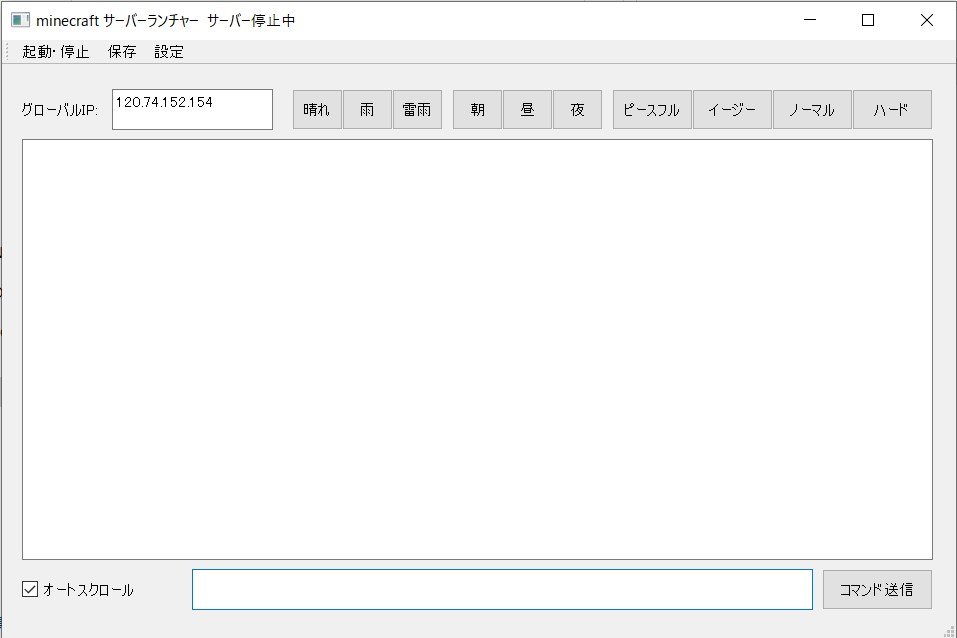Open the 設定 menu
Viewport: 957px width, 638px height.
point(169,52)
